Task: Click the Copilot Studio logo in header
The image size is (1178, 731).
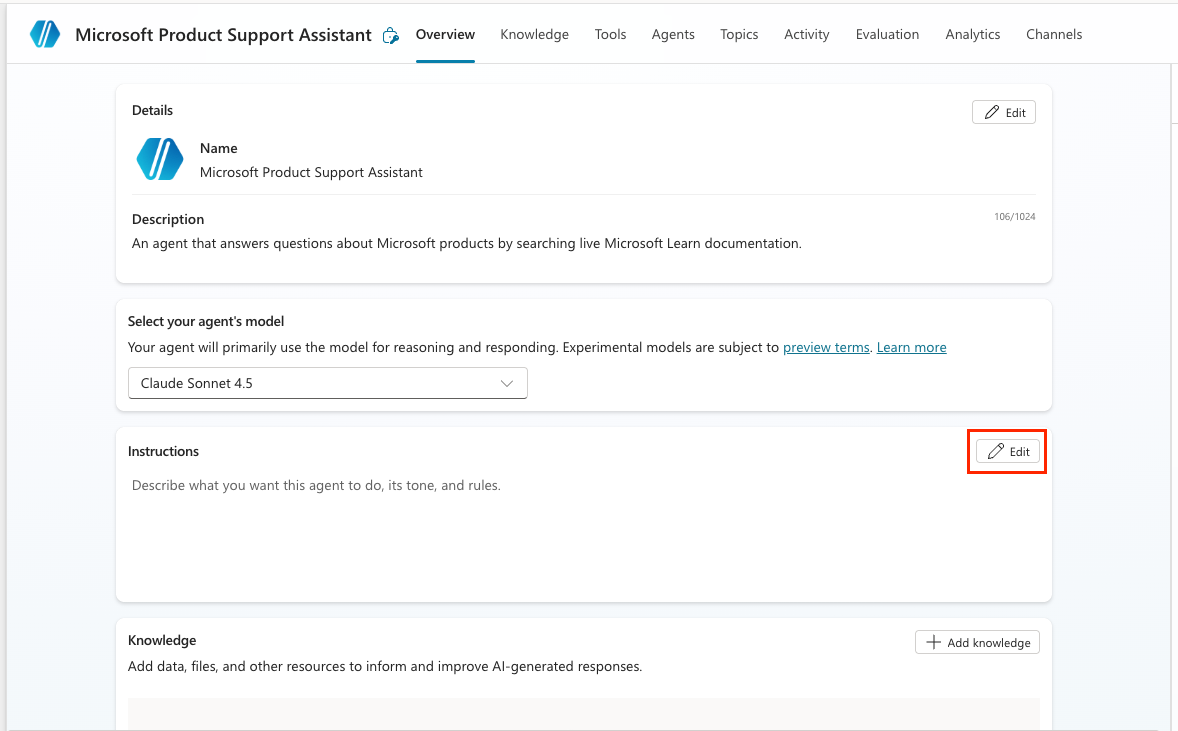Action: pyautogui.click(x=45, y=34)
